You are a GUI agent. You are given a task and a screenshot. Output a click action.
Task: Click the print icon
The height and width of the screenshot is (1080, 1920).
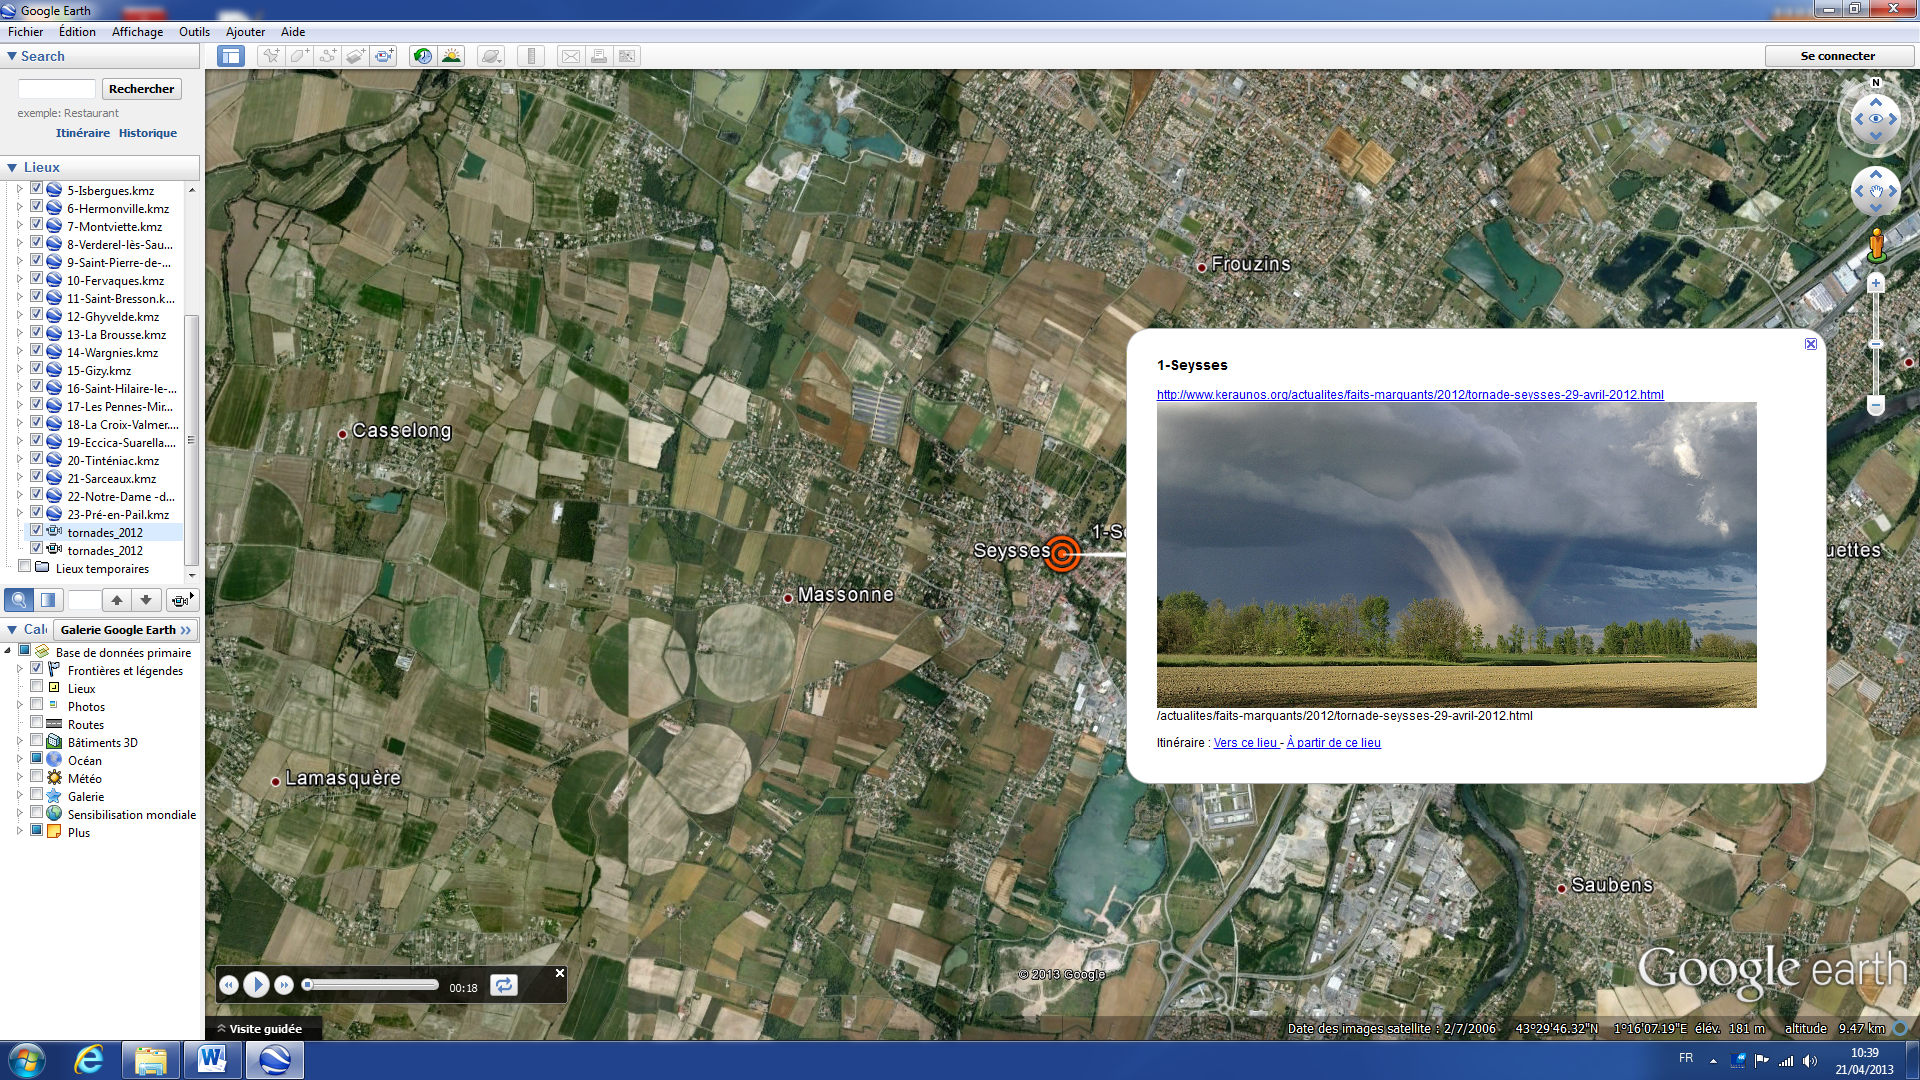click(598, 56)
